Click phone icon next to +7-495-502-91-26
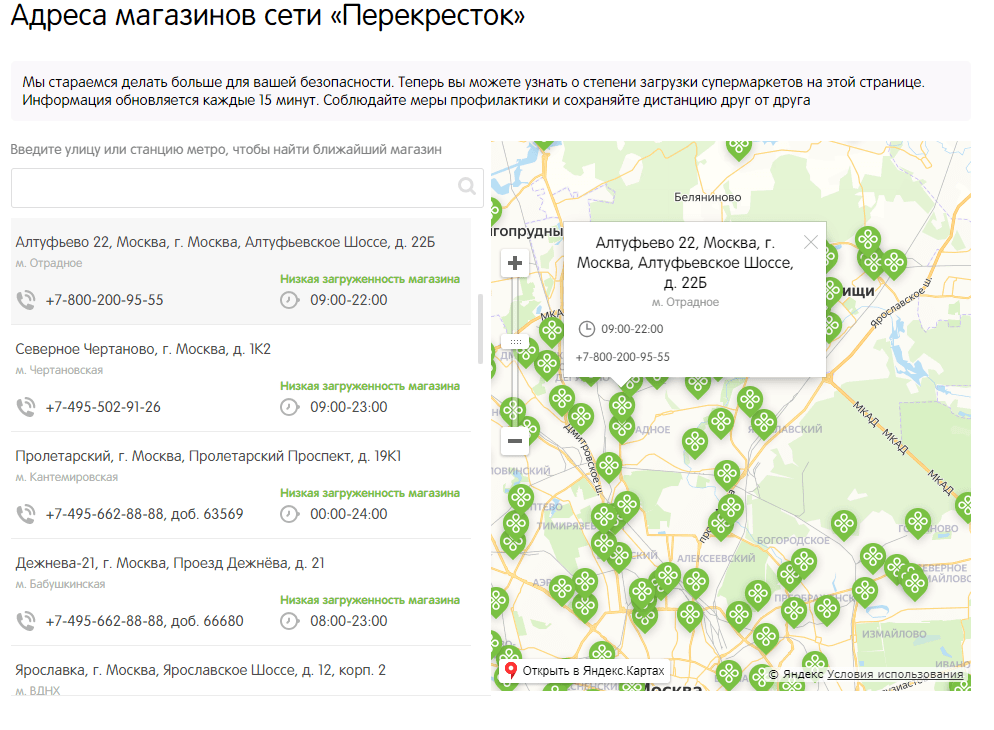This screenshot has height=730, width=994. pos(26,407)
